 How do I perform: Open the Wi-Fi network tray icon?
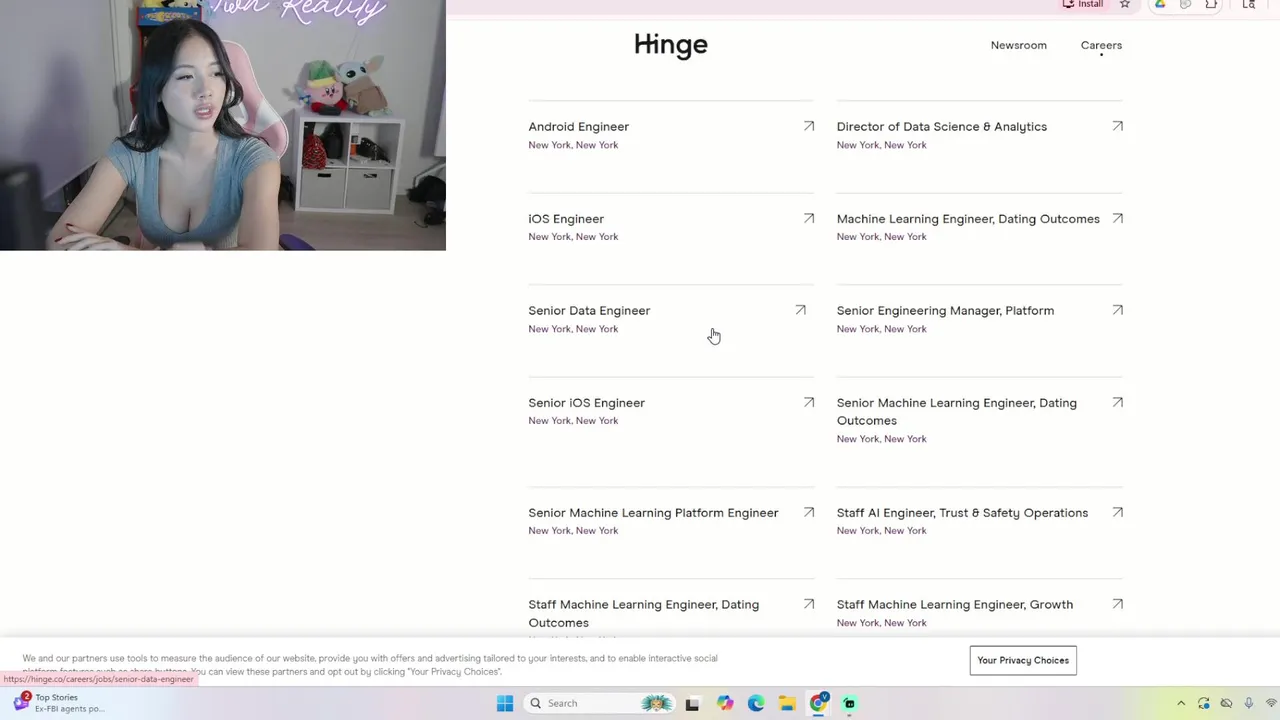pyautogui.click(x=1271, y=703)
